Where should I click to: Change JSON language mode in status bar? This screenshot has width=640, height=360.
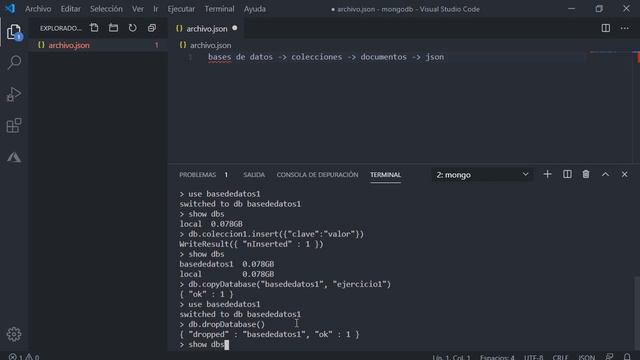(x=587, y=357)
